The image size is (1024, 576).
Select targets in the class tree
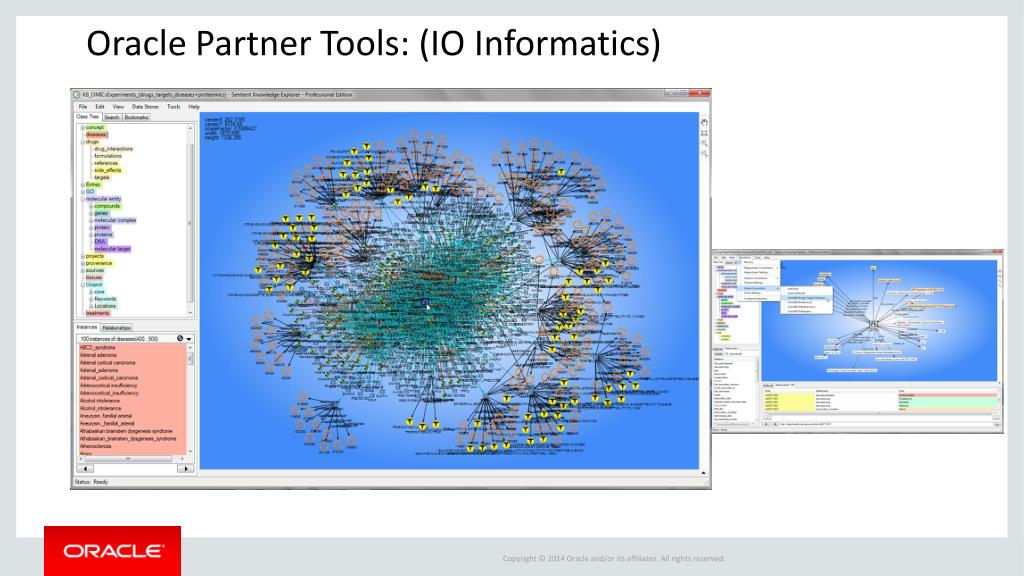pos(102,178)
